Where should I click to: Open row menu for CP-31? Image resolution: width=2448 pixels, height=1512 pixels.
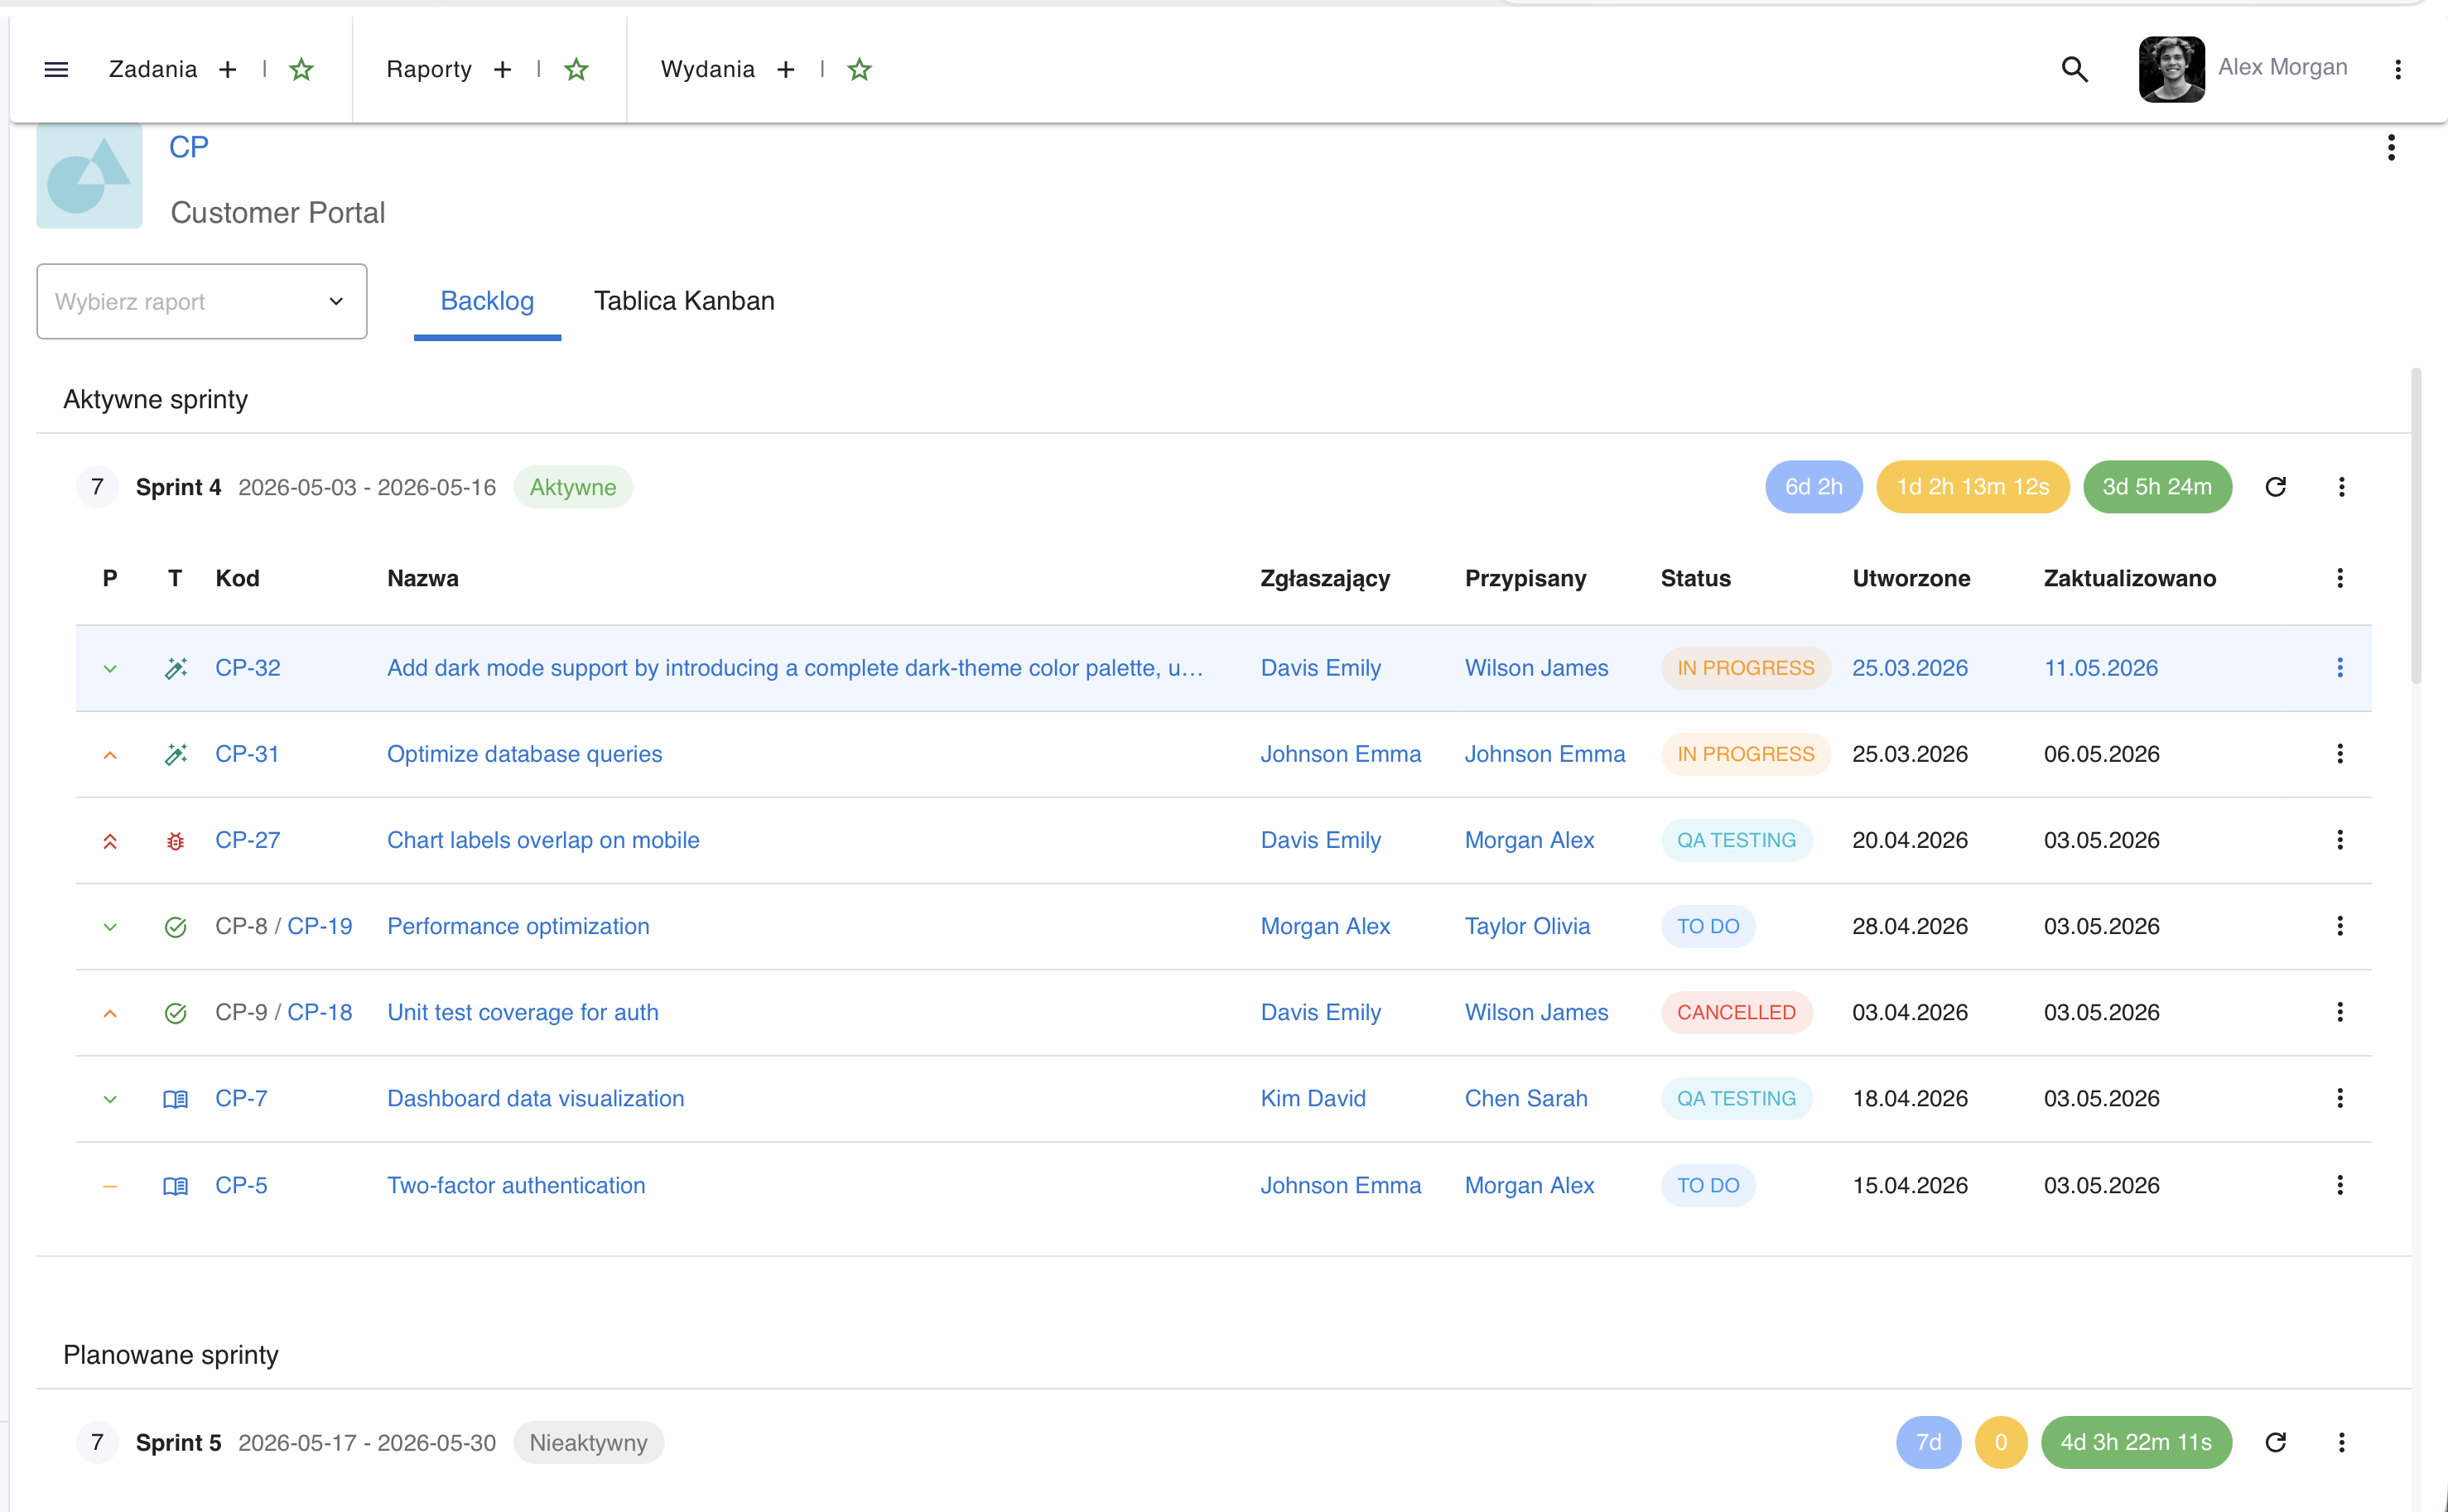2340,753
